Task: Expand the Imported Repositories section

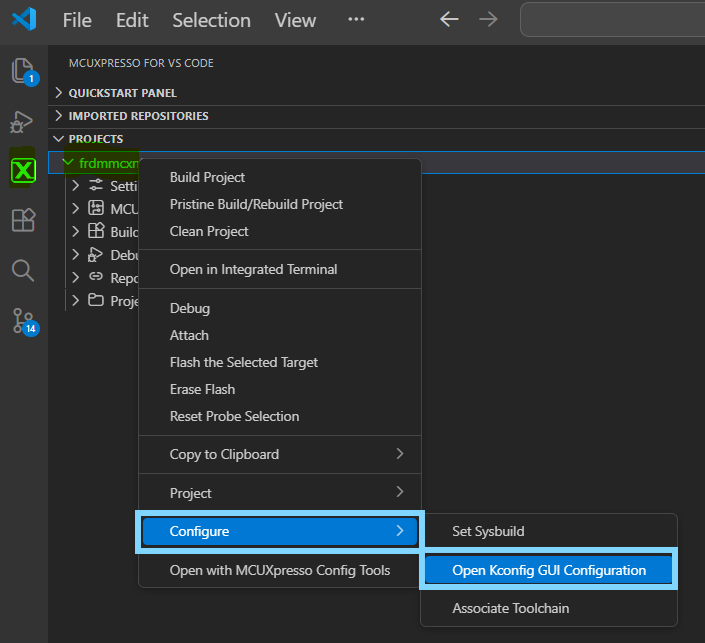Action: tap(138, 116)
